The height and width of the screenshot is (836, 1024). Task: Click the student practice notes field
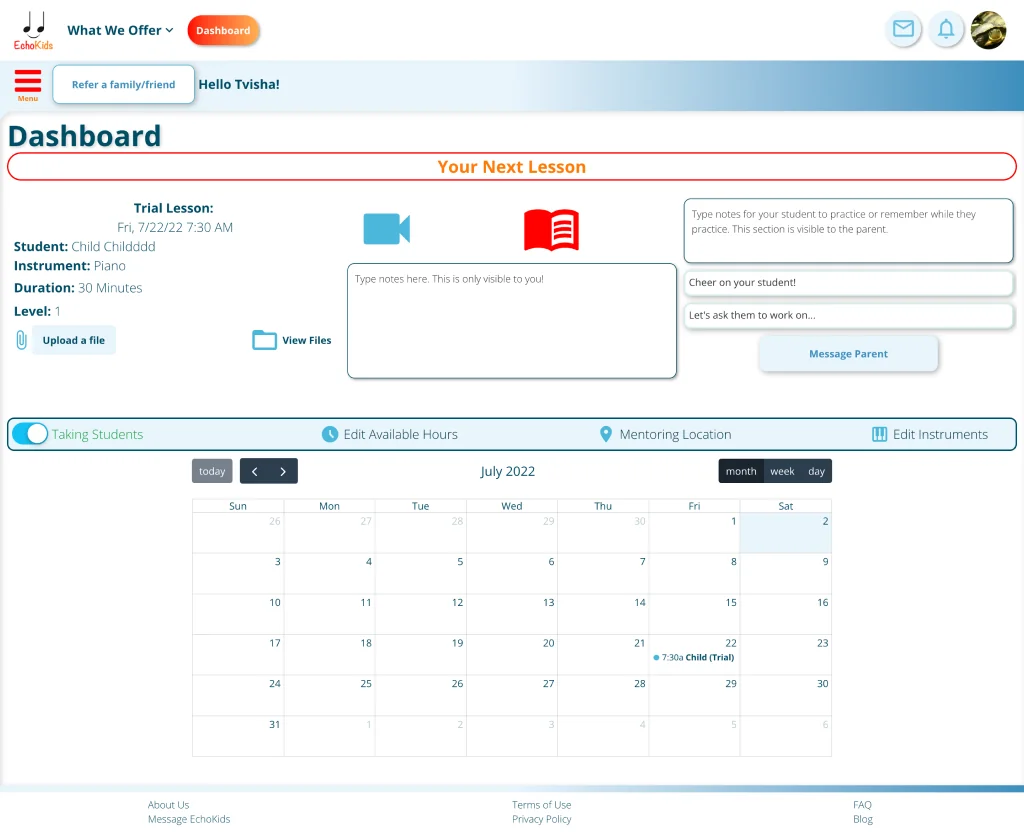[848, 231]
